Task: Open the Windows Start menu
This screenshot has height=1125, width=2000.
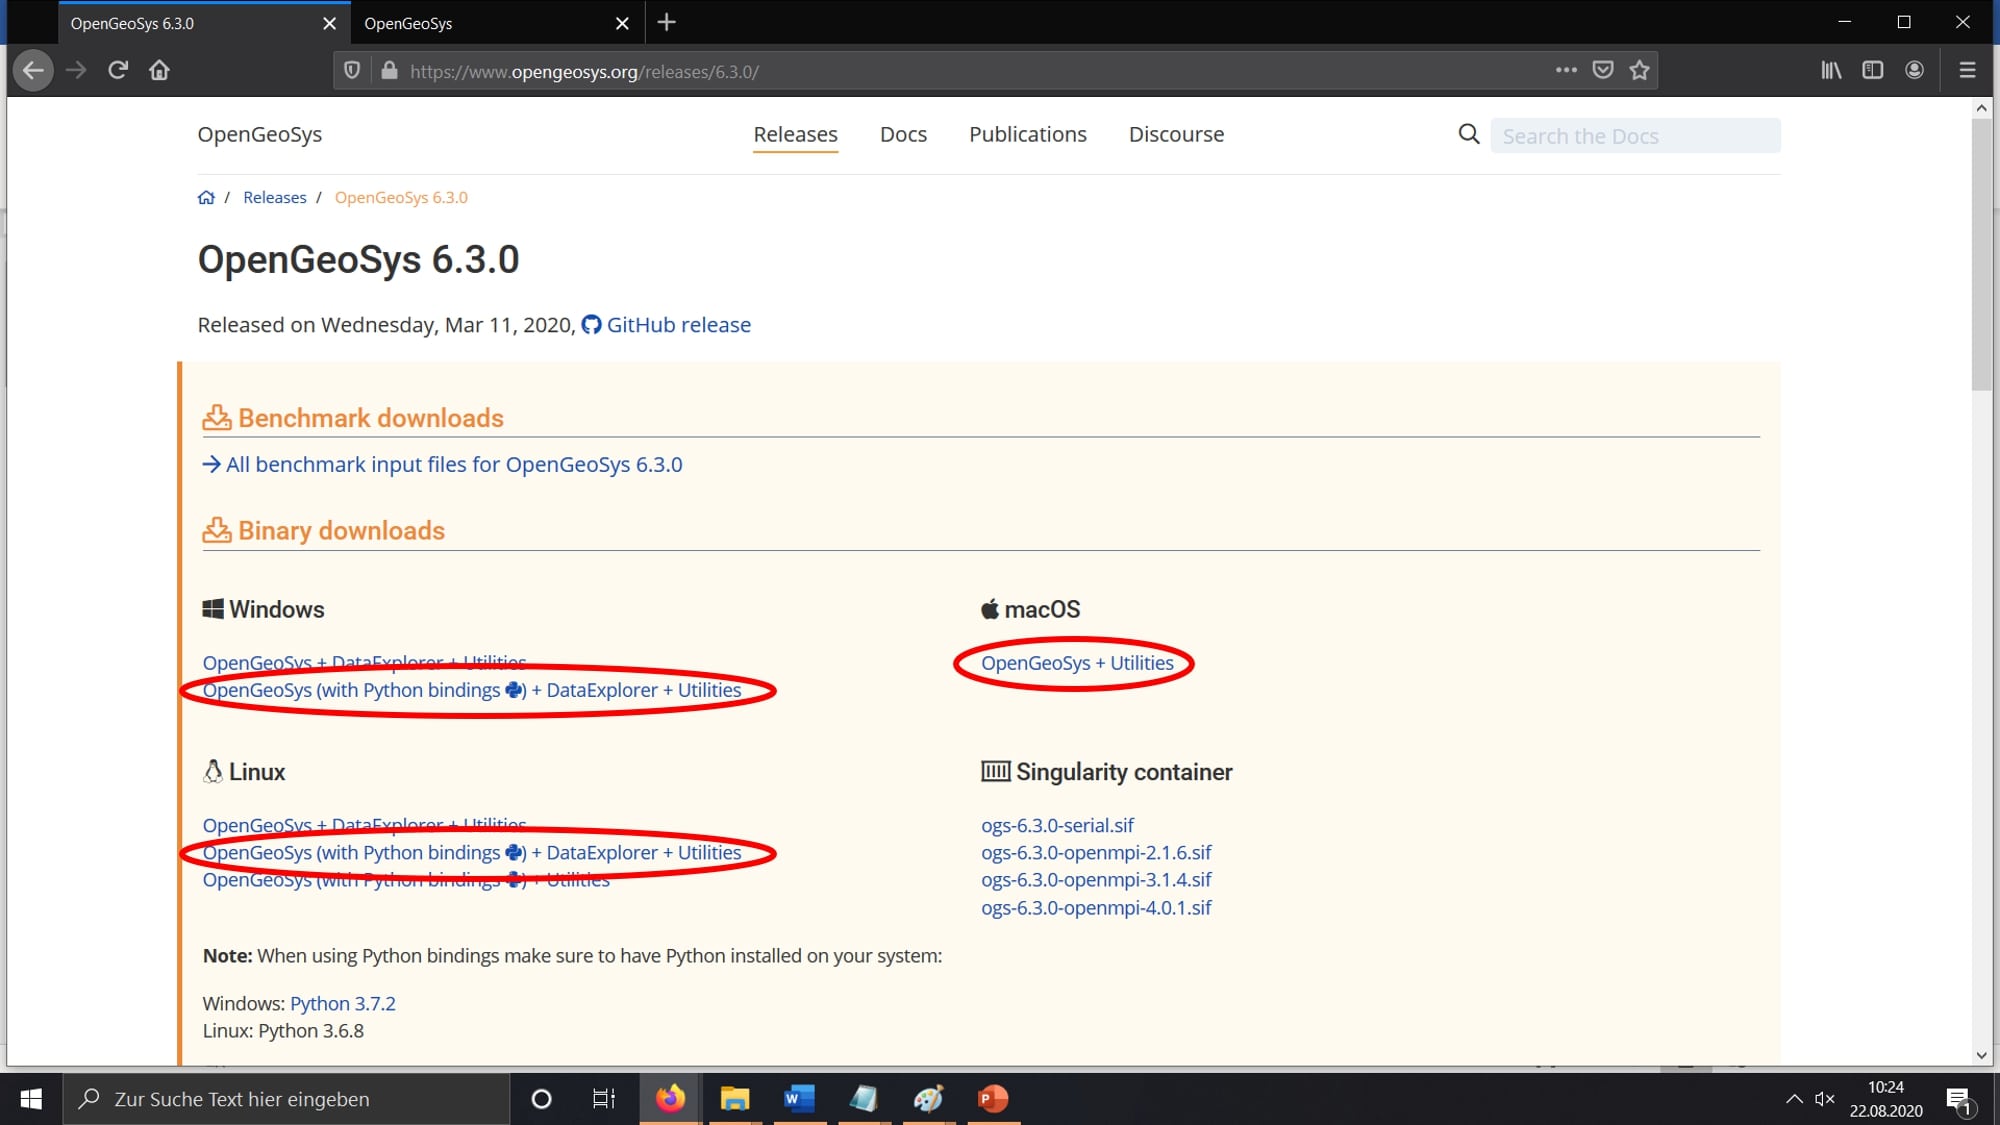Action: [x=31, y=1099]
